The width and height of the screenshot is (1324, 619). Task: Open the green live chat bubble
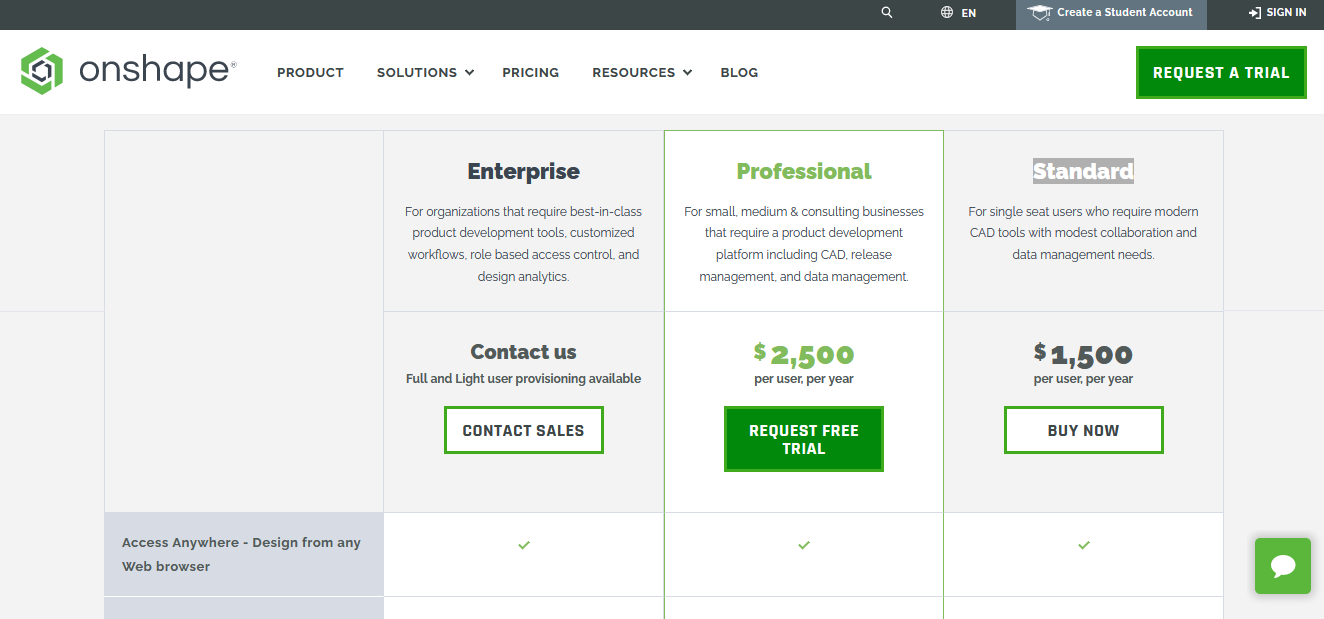[1283, 566]
